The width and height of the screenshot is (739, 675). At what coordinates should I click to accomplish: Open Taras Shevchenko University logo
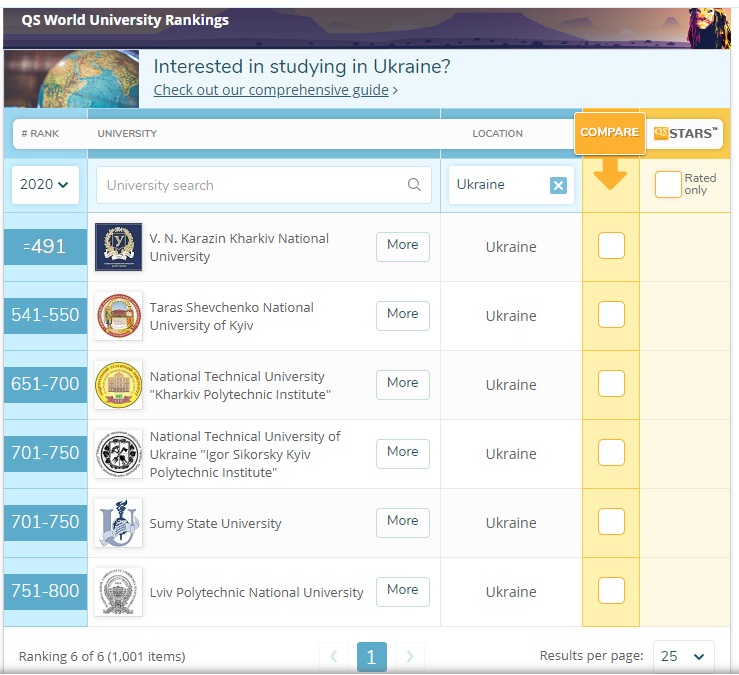(118, 315)
